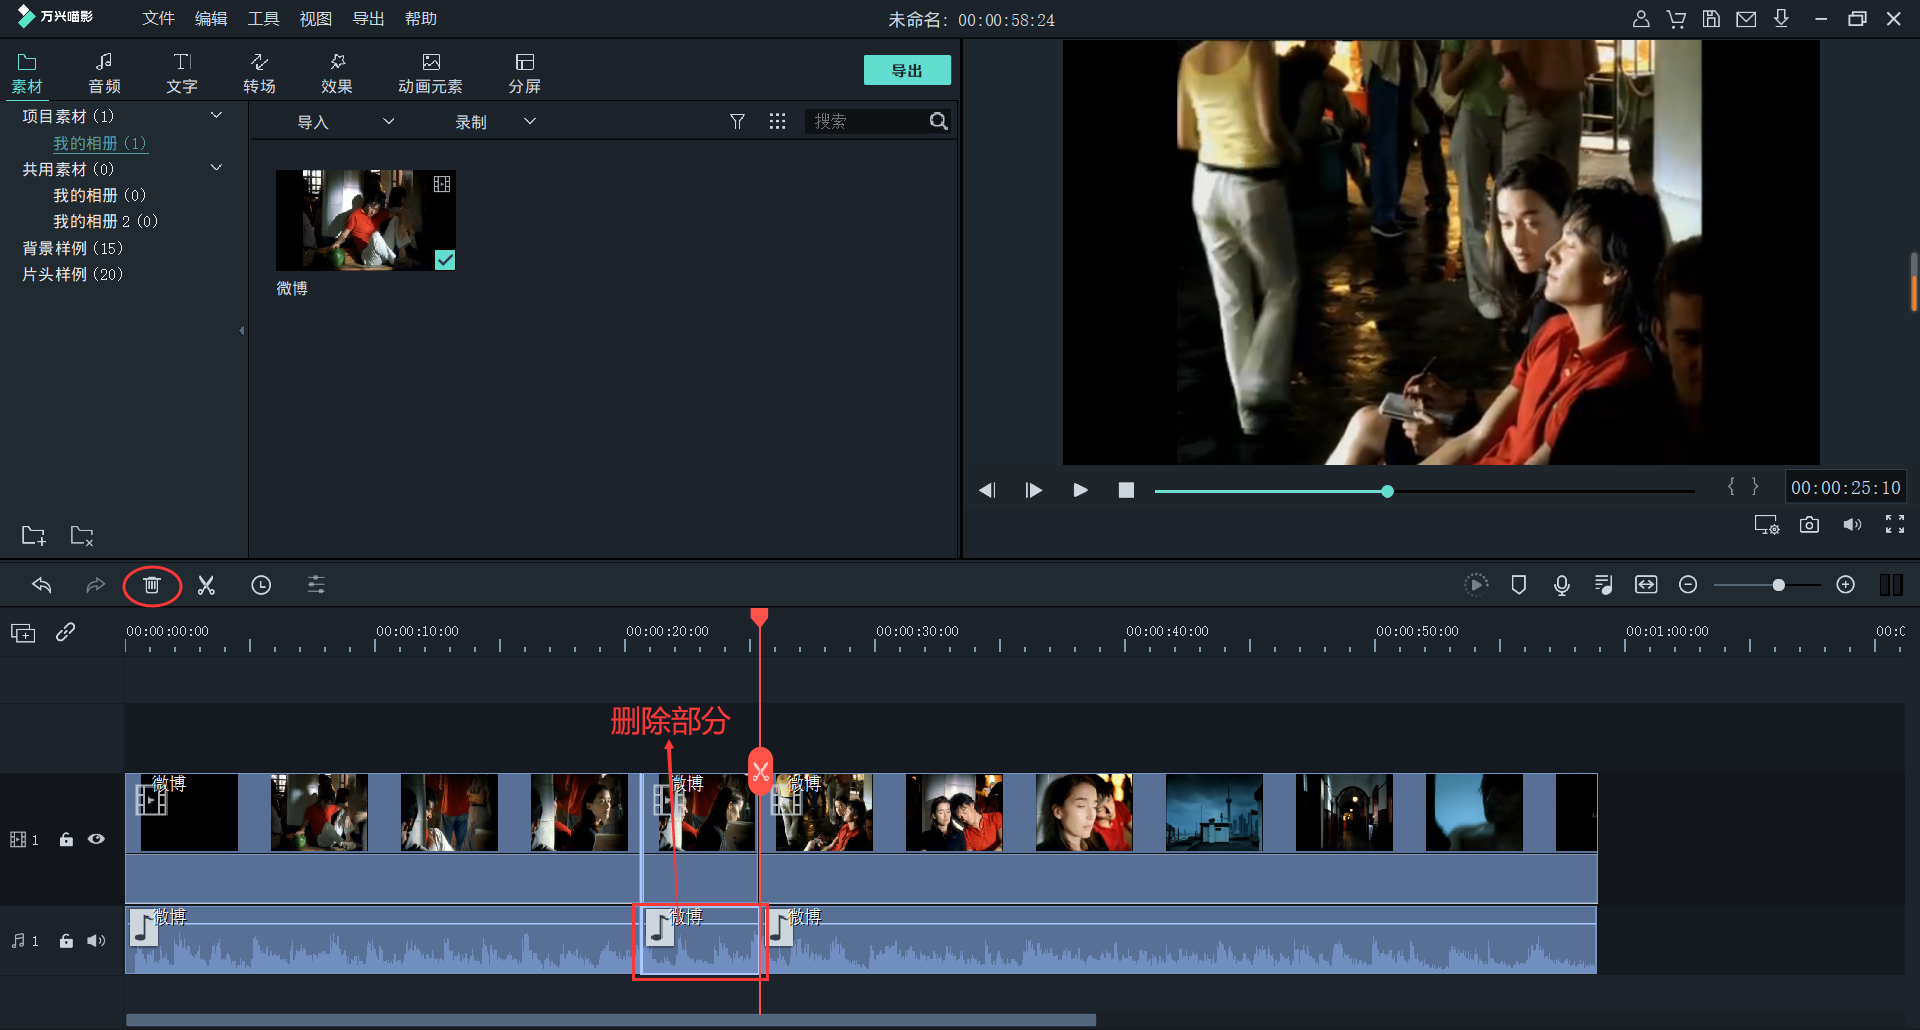Click the voiceover microphone icon
The image size is (1920, 1030).
click(x=1561, y=585)
